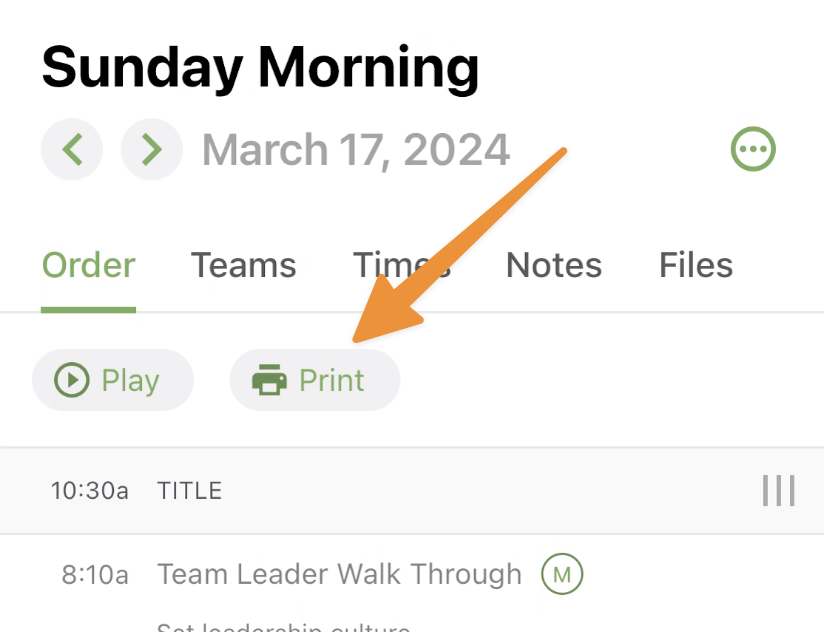Viewport: 824px width, 632px height.
Task: Click the Print button label
Action: [332, 380]
